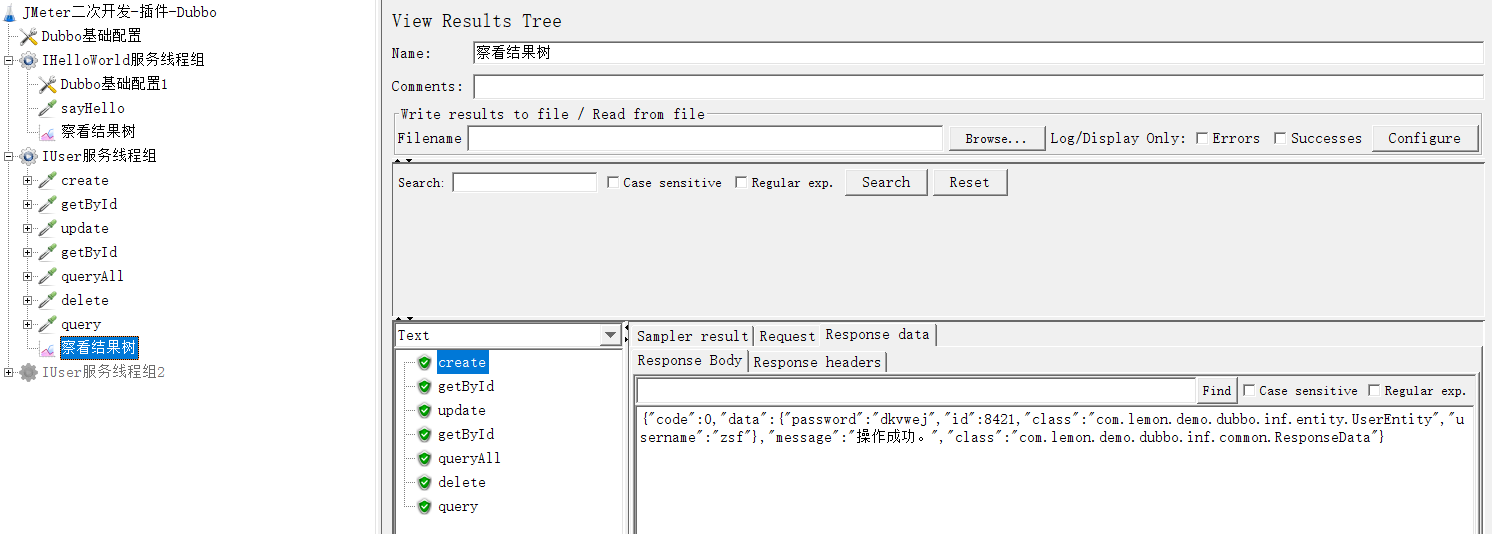The height and width of the screenshot is (534, 1492).
Task: Tick the Successes checkbox
Action: tap(1280, 139)
